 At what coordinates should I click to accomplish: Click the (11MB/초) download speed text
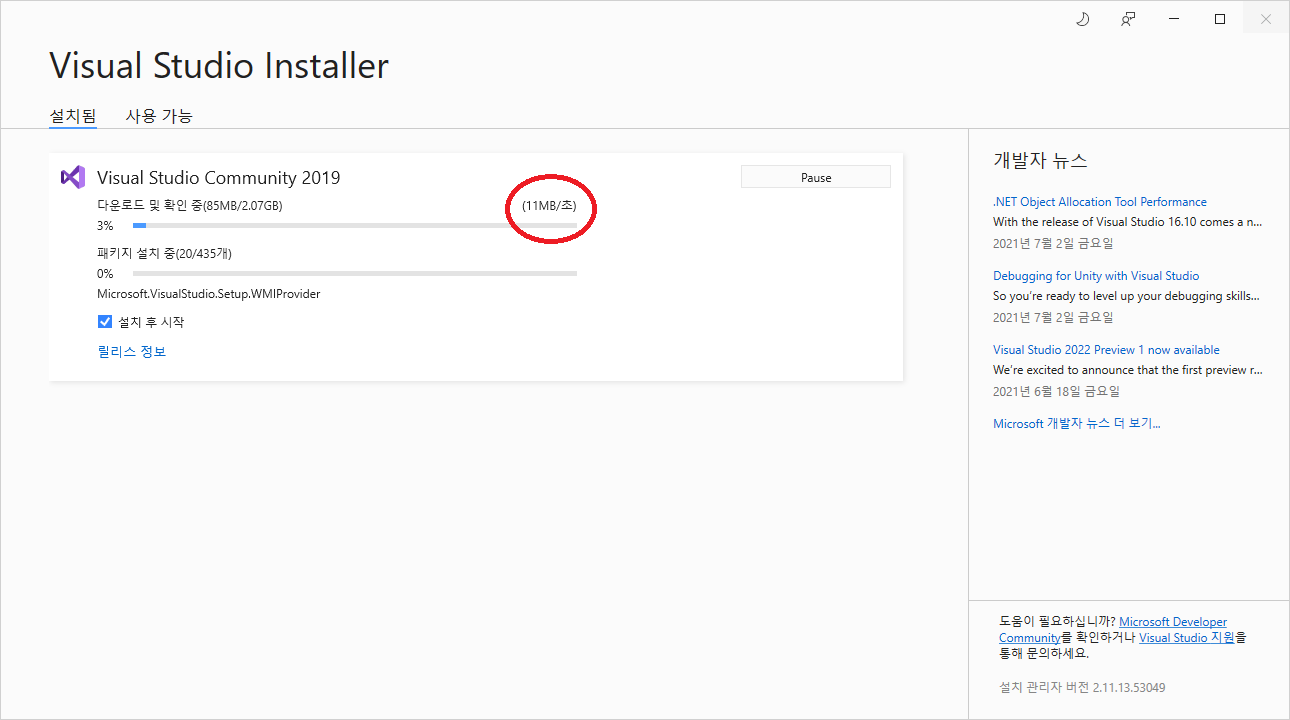pos(549,206)
